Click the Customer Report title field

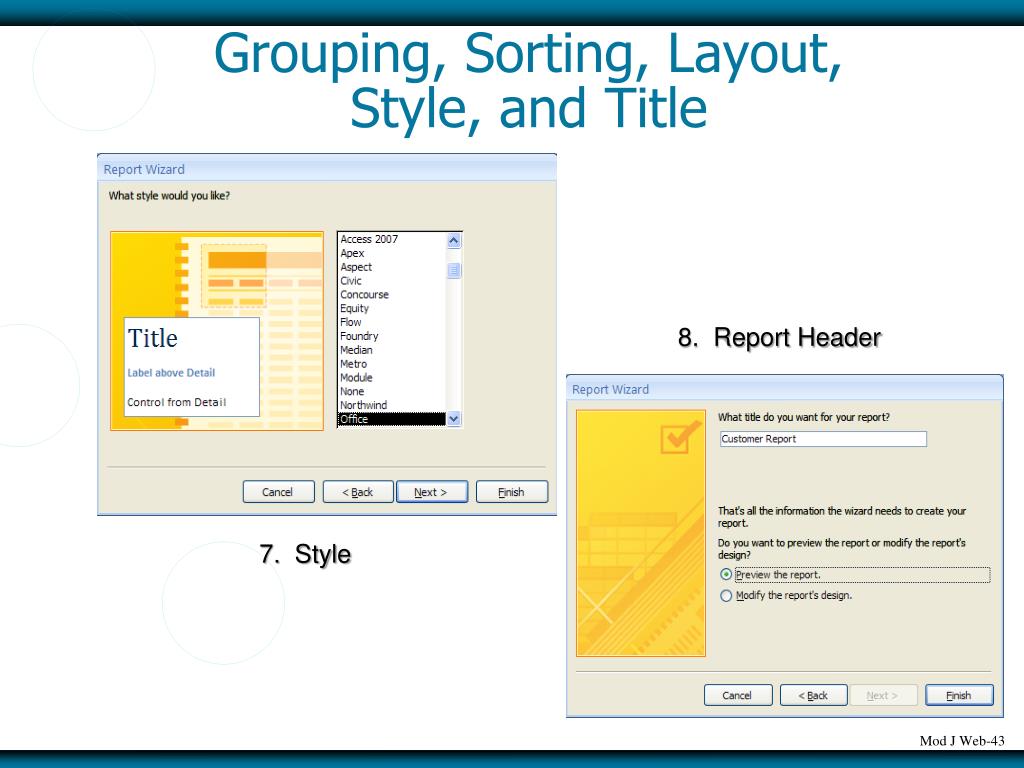[x=823, y=439]
